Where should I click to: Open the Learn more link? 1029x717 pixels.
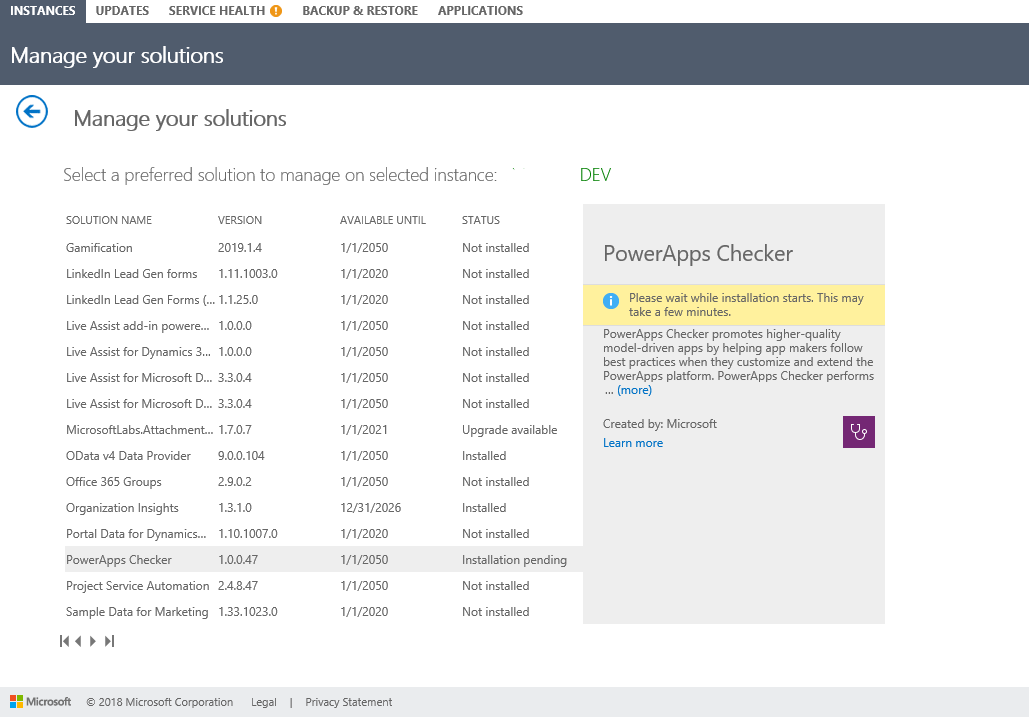[632, 442]
